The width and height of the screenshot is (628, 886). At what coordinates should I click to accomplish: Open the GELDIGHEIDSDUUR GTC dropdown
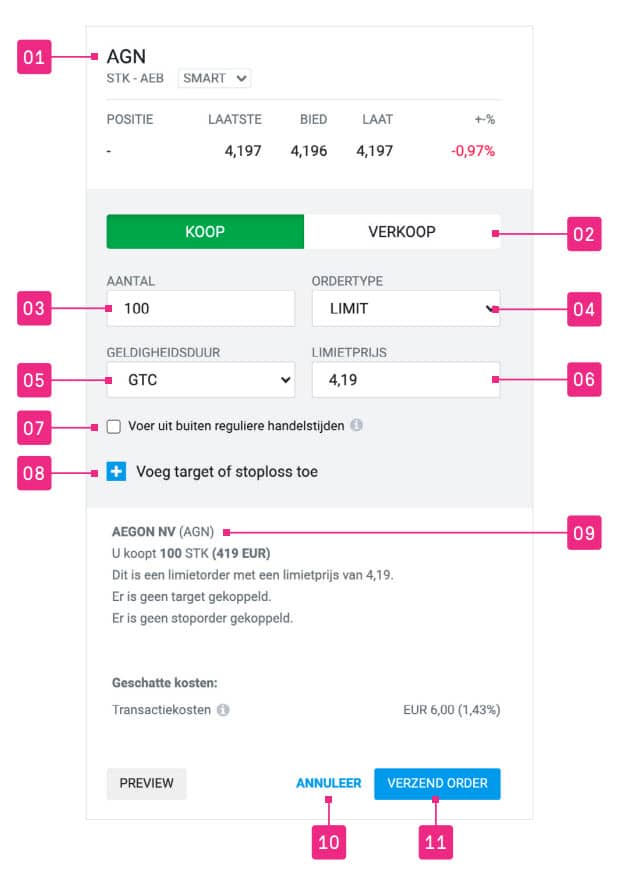201,380
